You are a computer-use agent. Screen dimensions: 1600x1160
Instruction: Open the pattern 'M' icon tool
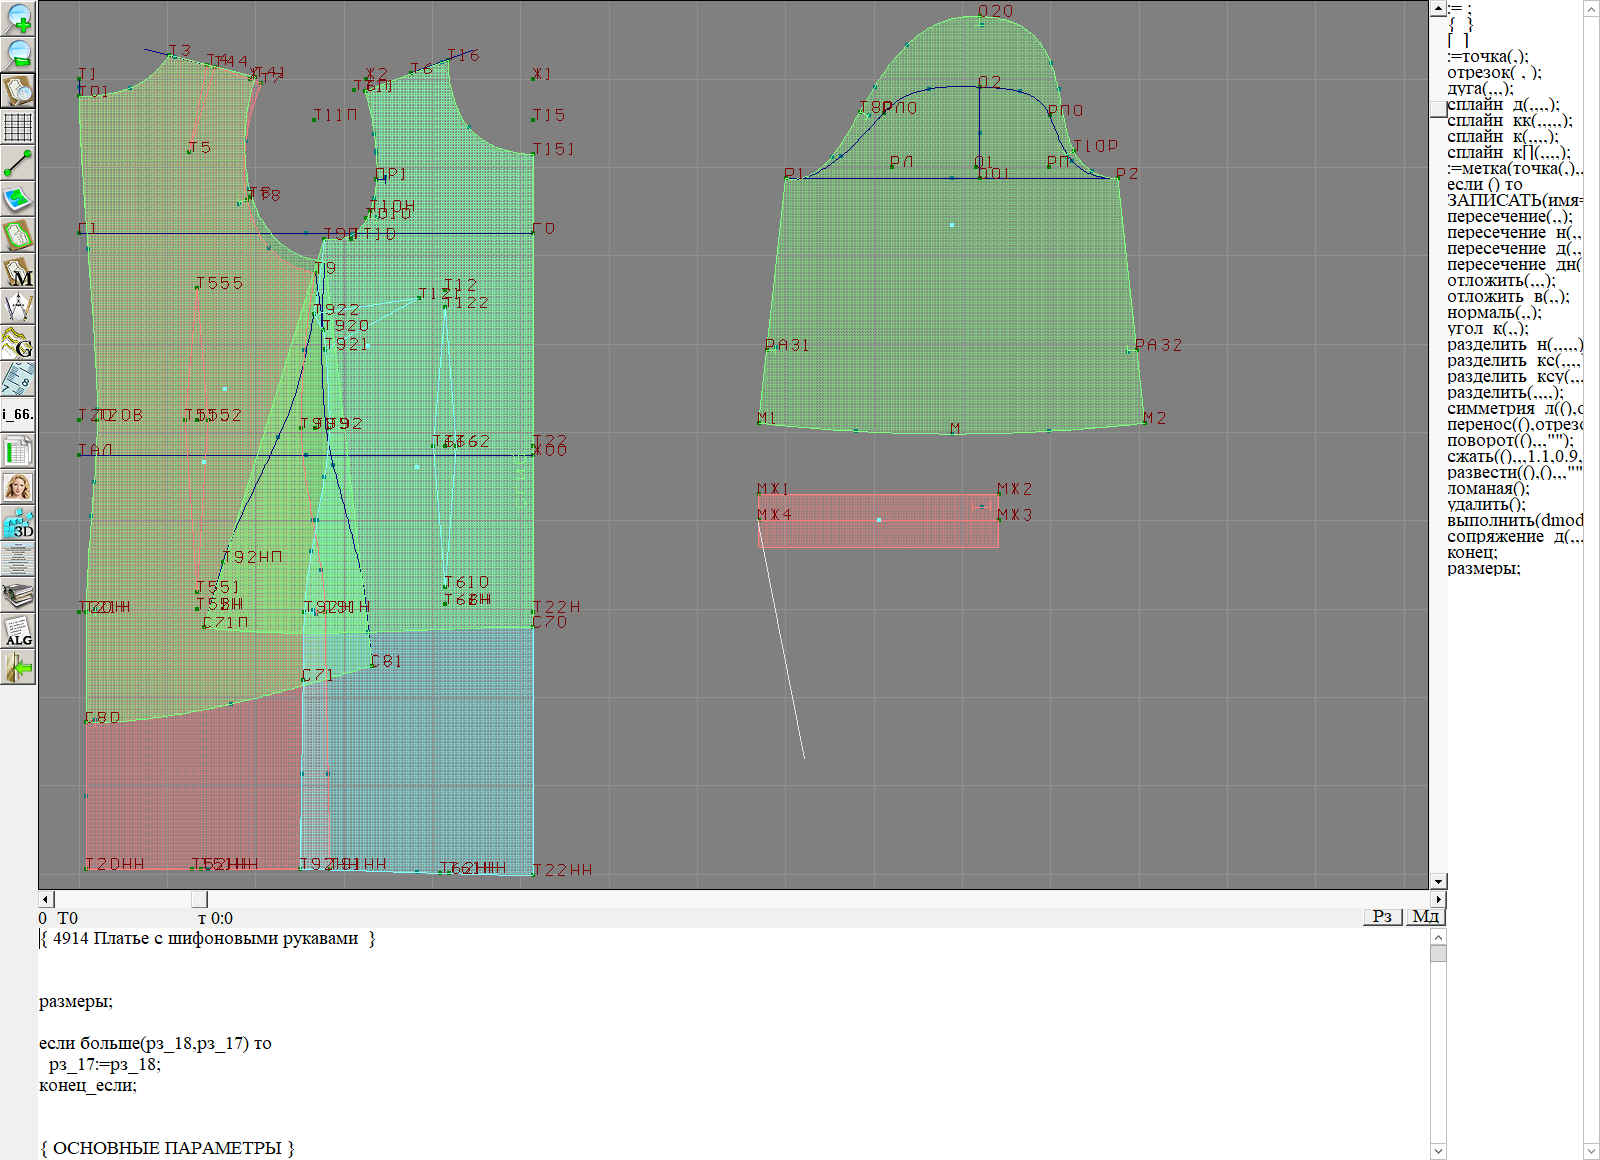[x=18, y=272]
